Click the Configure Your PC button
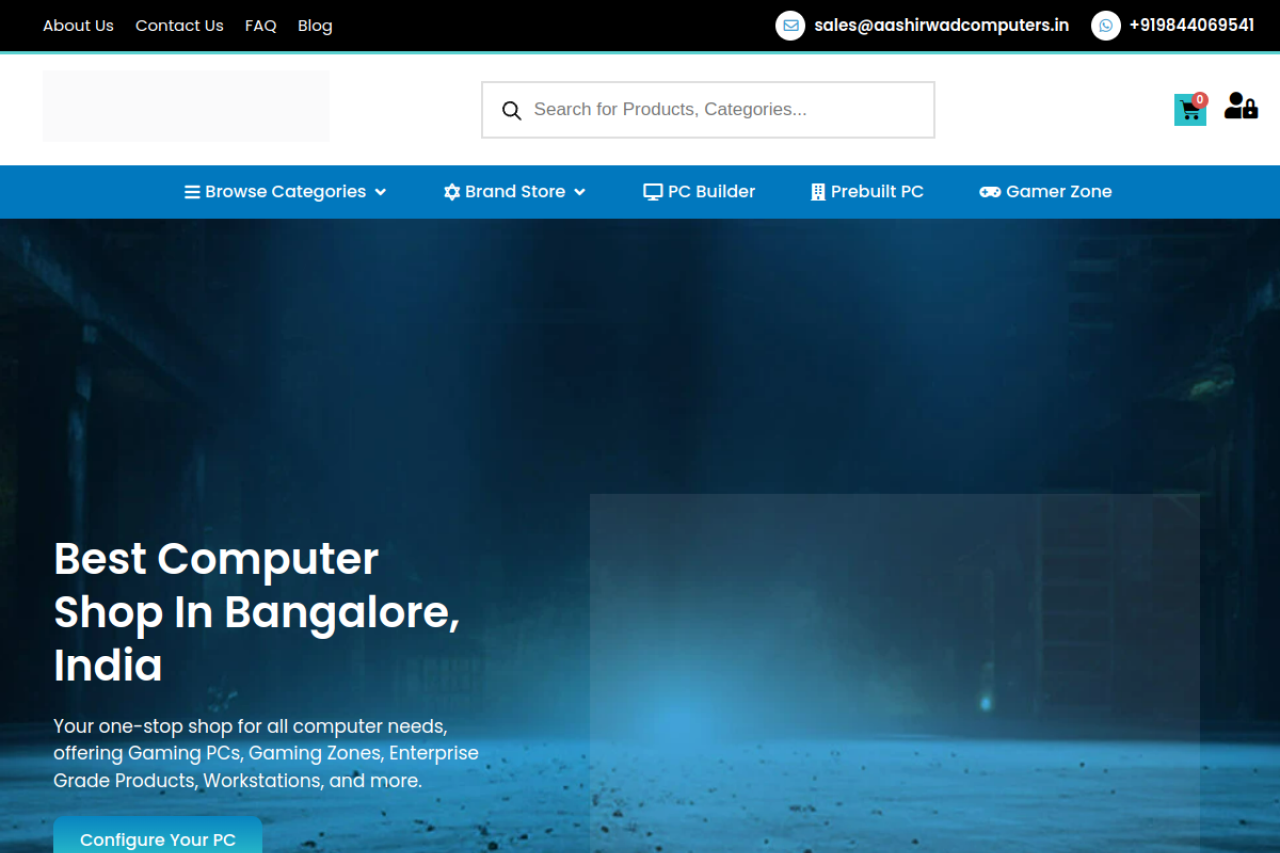1280x853 pixels. pos(158,836)
